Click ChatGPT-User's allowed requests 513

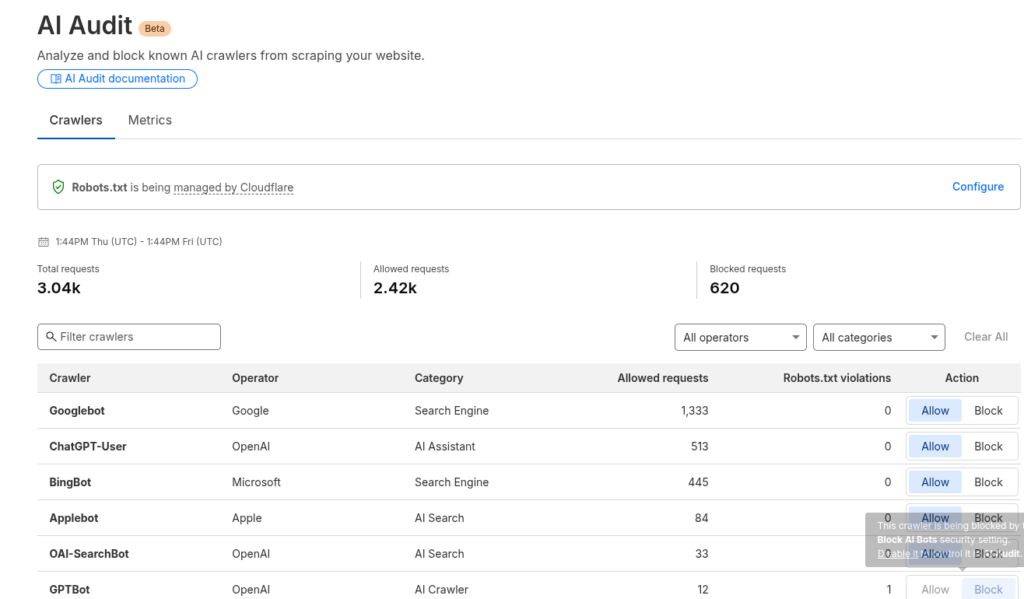tap(699, 447)
